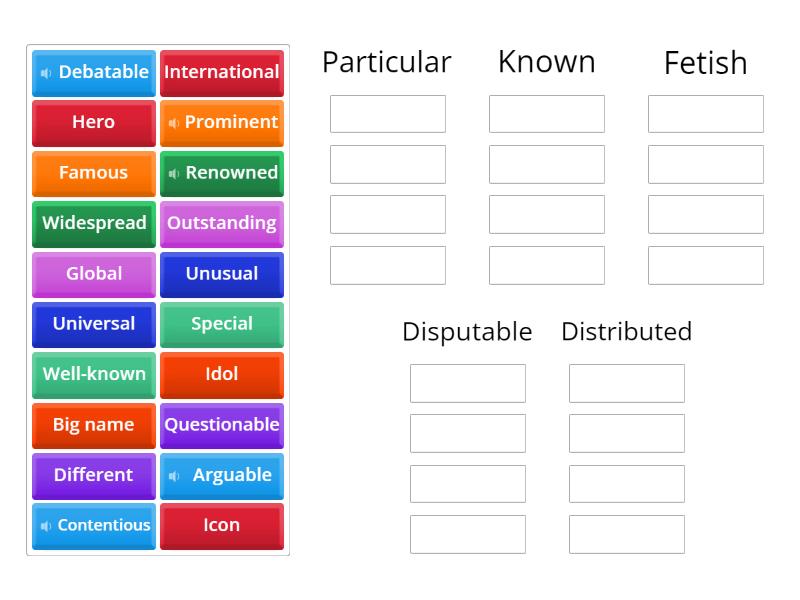Play pronunciation audio for Prominent
Image resolution: width=800 pixels, height=600 pixels.
coord(172,123)
